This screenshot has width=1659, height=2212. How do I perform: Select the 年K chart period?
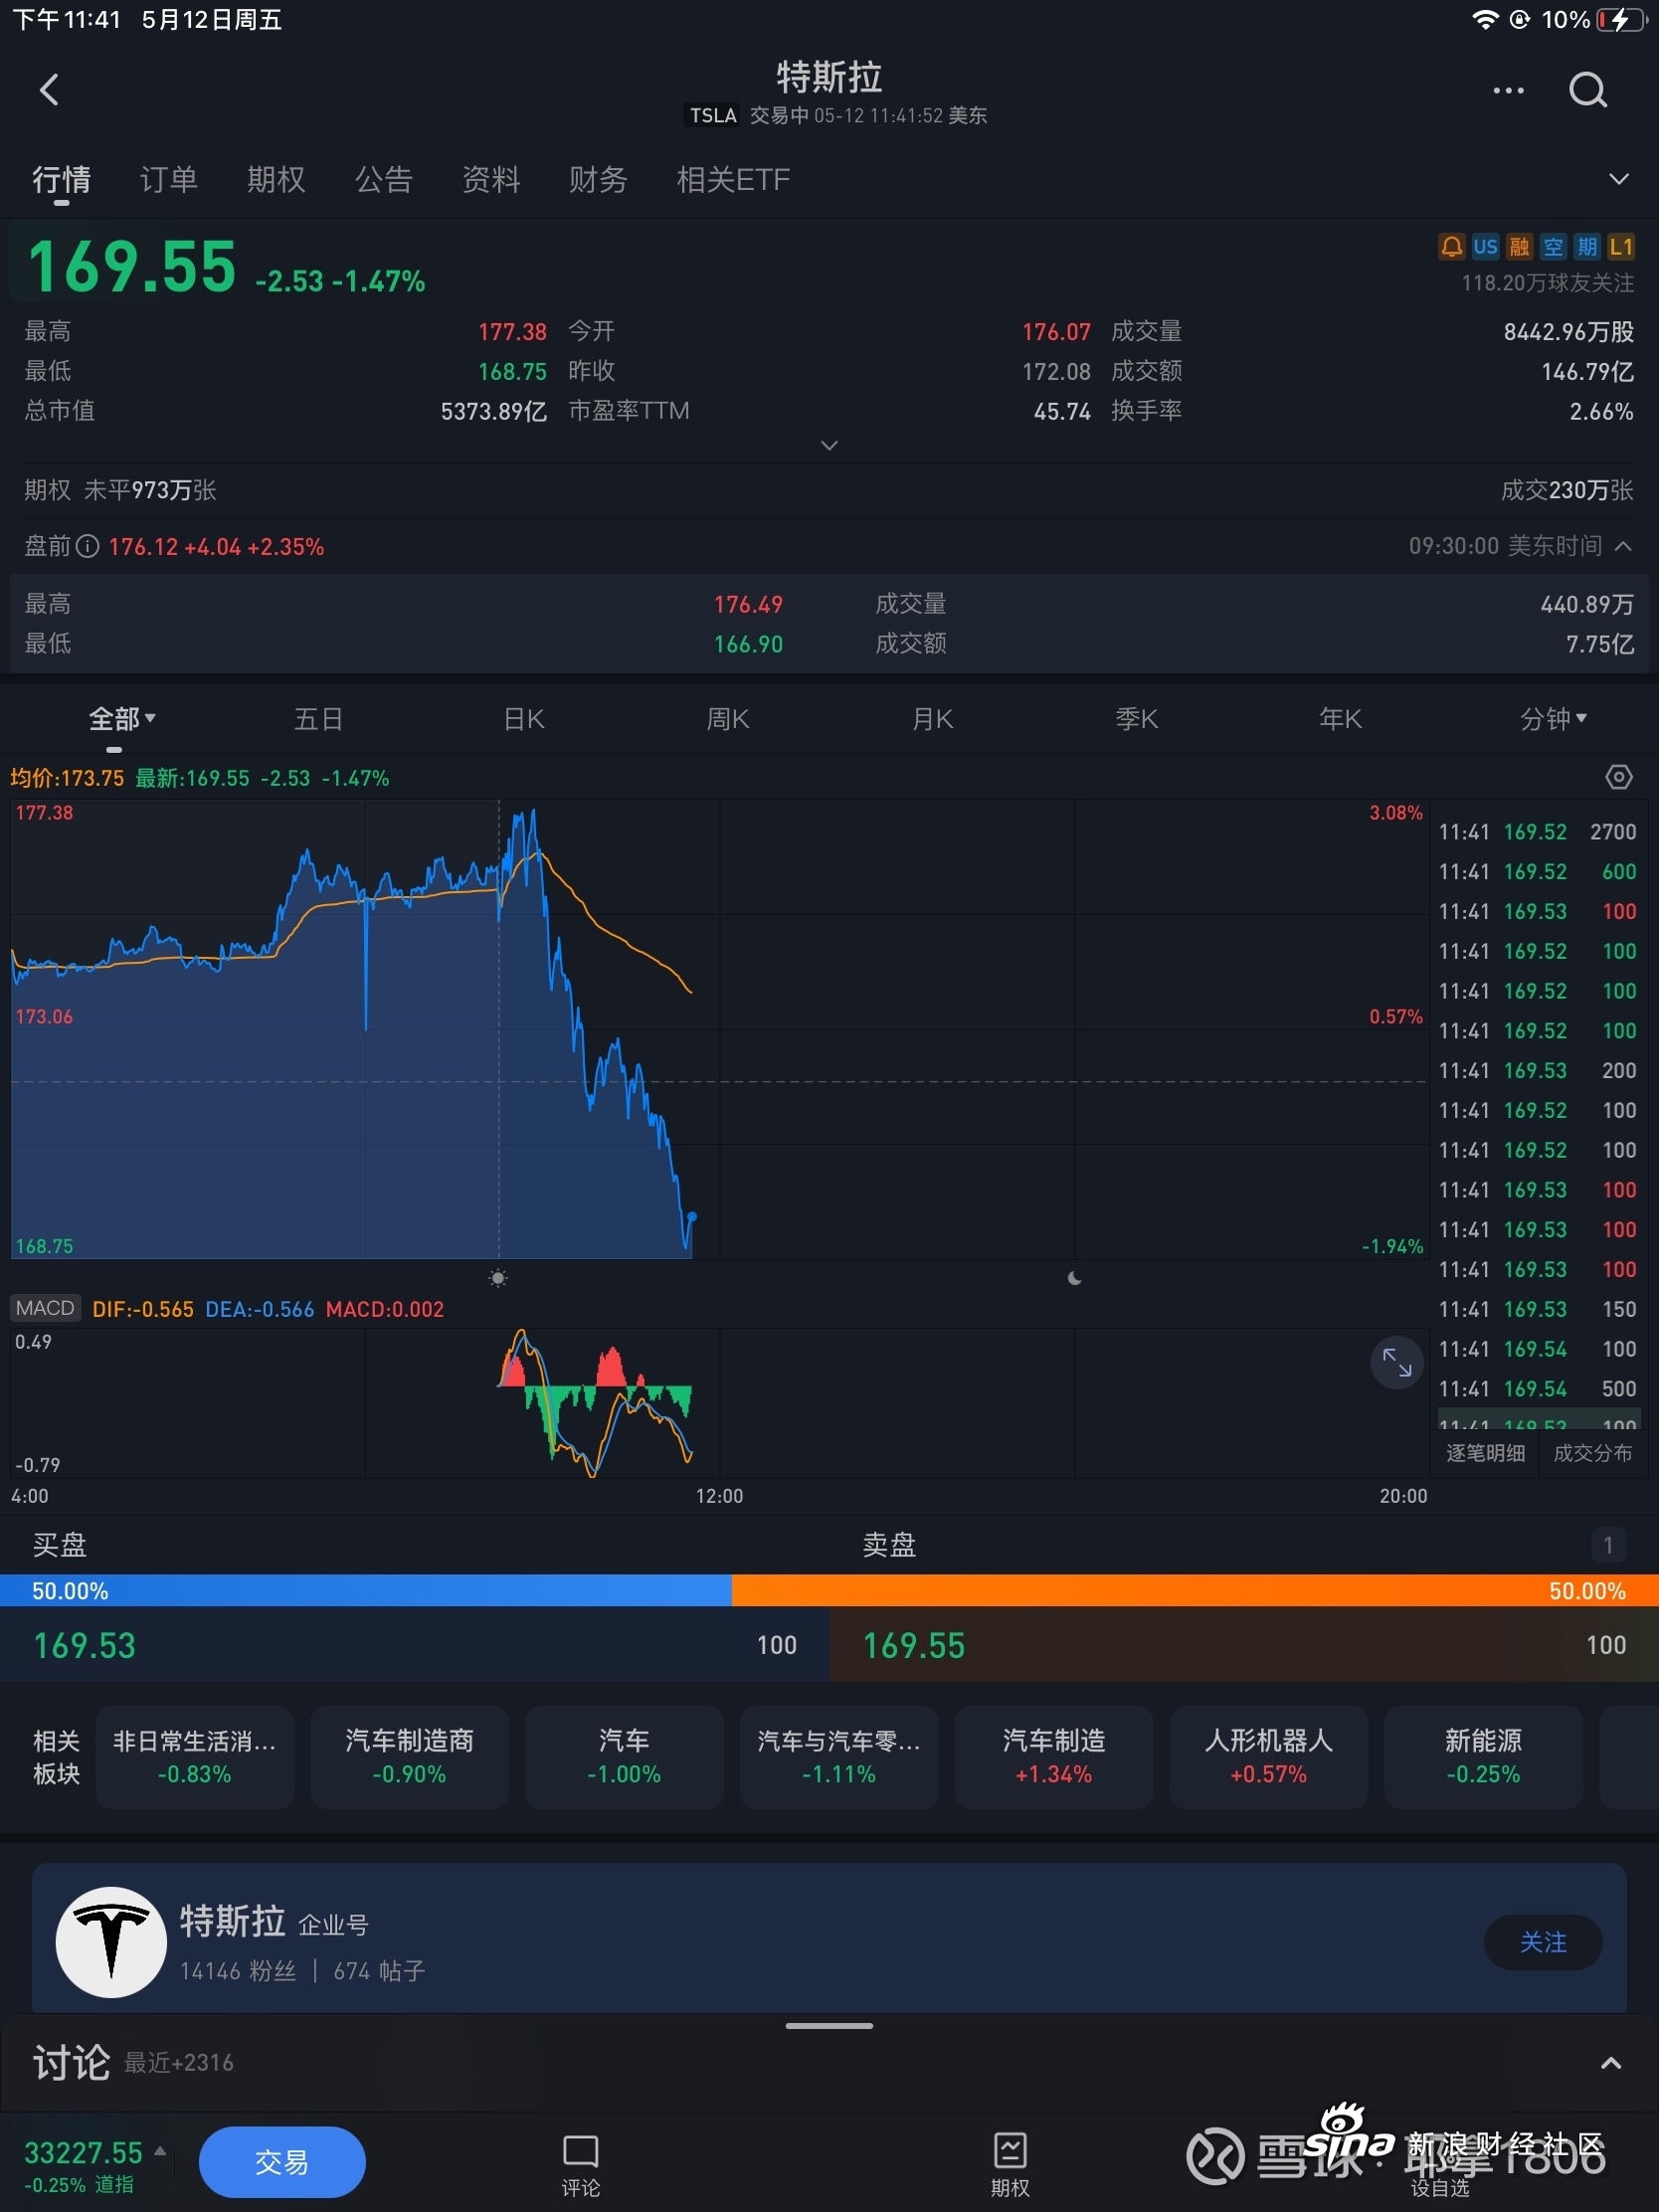(x=1340, y=719)
